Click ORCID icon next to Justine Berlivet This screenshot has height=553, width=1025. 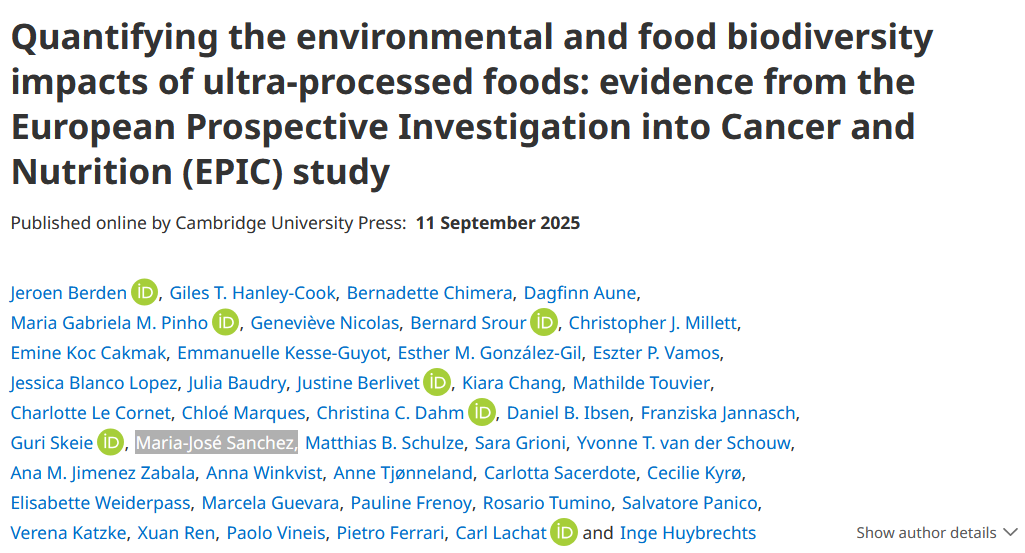[x=437, y=383]
